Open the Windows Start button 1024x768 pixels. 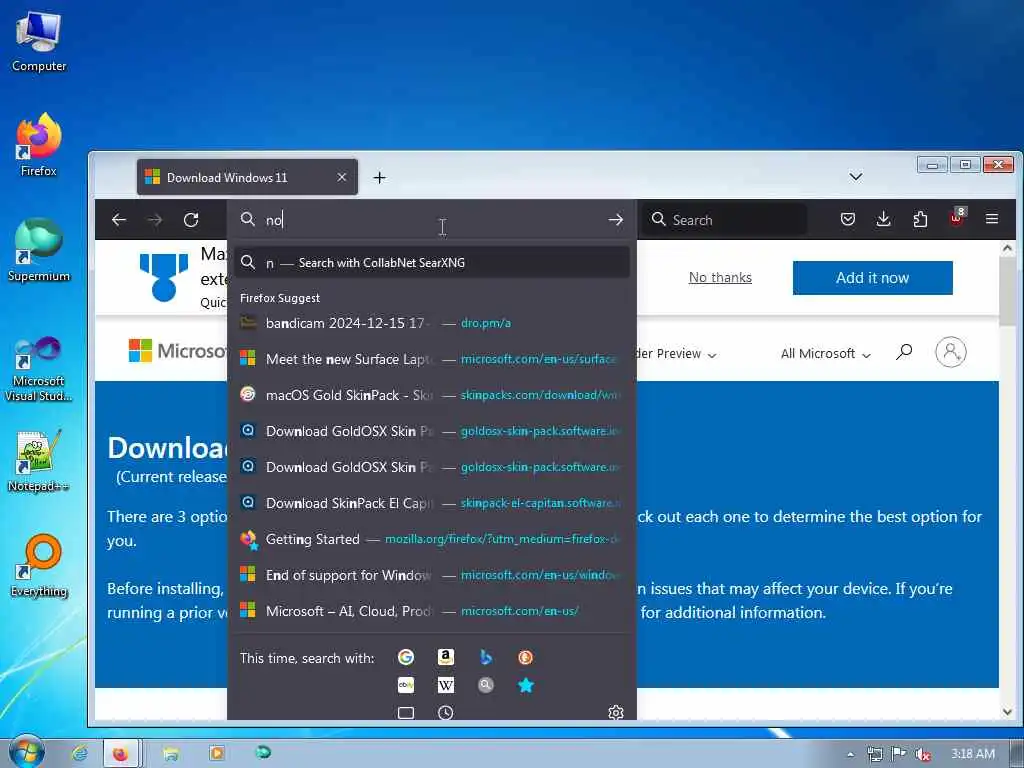point(27,751)
